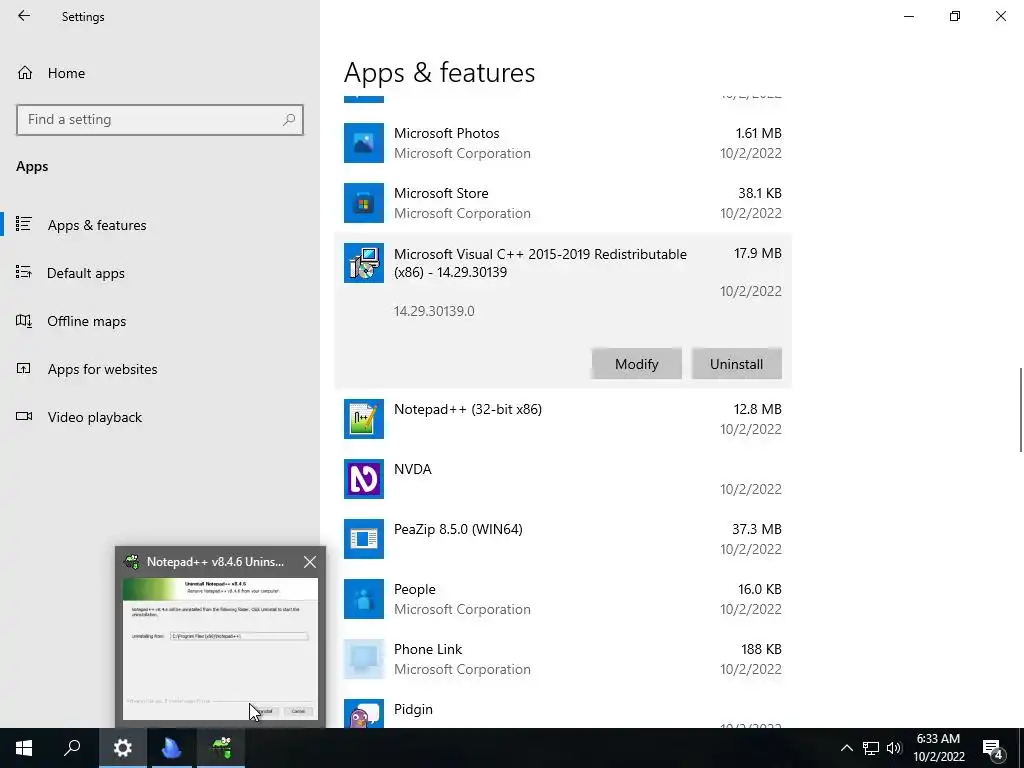Select Notepad++ (32-bit x86) entry
The width and height of the screenshot is (1024, 768).
(562, 419)
